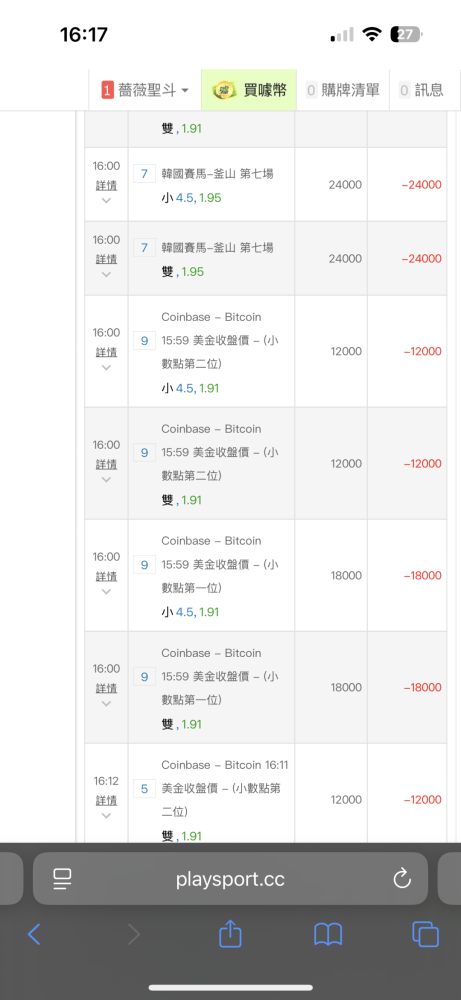
Task: Tap number 5 box in 16:12 row
Action: point(144,790)
